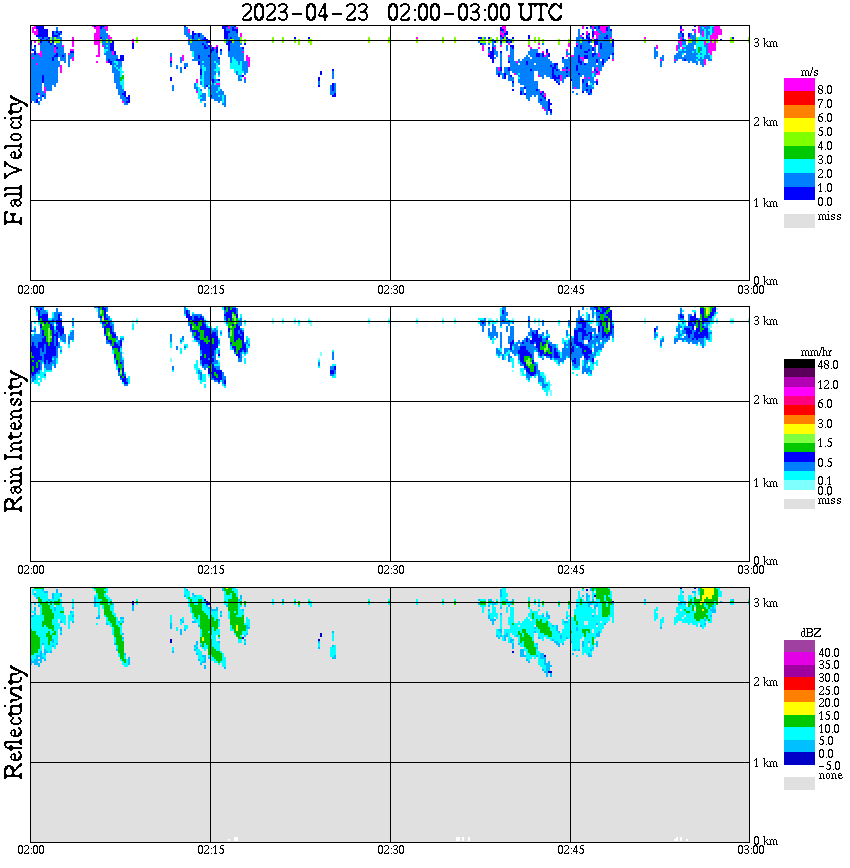This screenshot has width=850, height=868.
Task: Pick the violet 40.0 swatch in the dBZ legend
Action: tap(799, 646)
